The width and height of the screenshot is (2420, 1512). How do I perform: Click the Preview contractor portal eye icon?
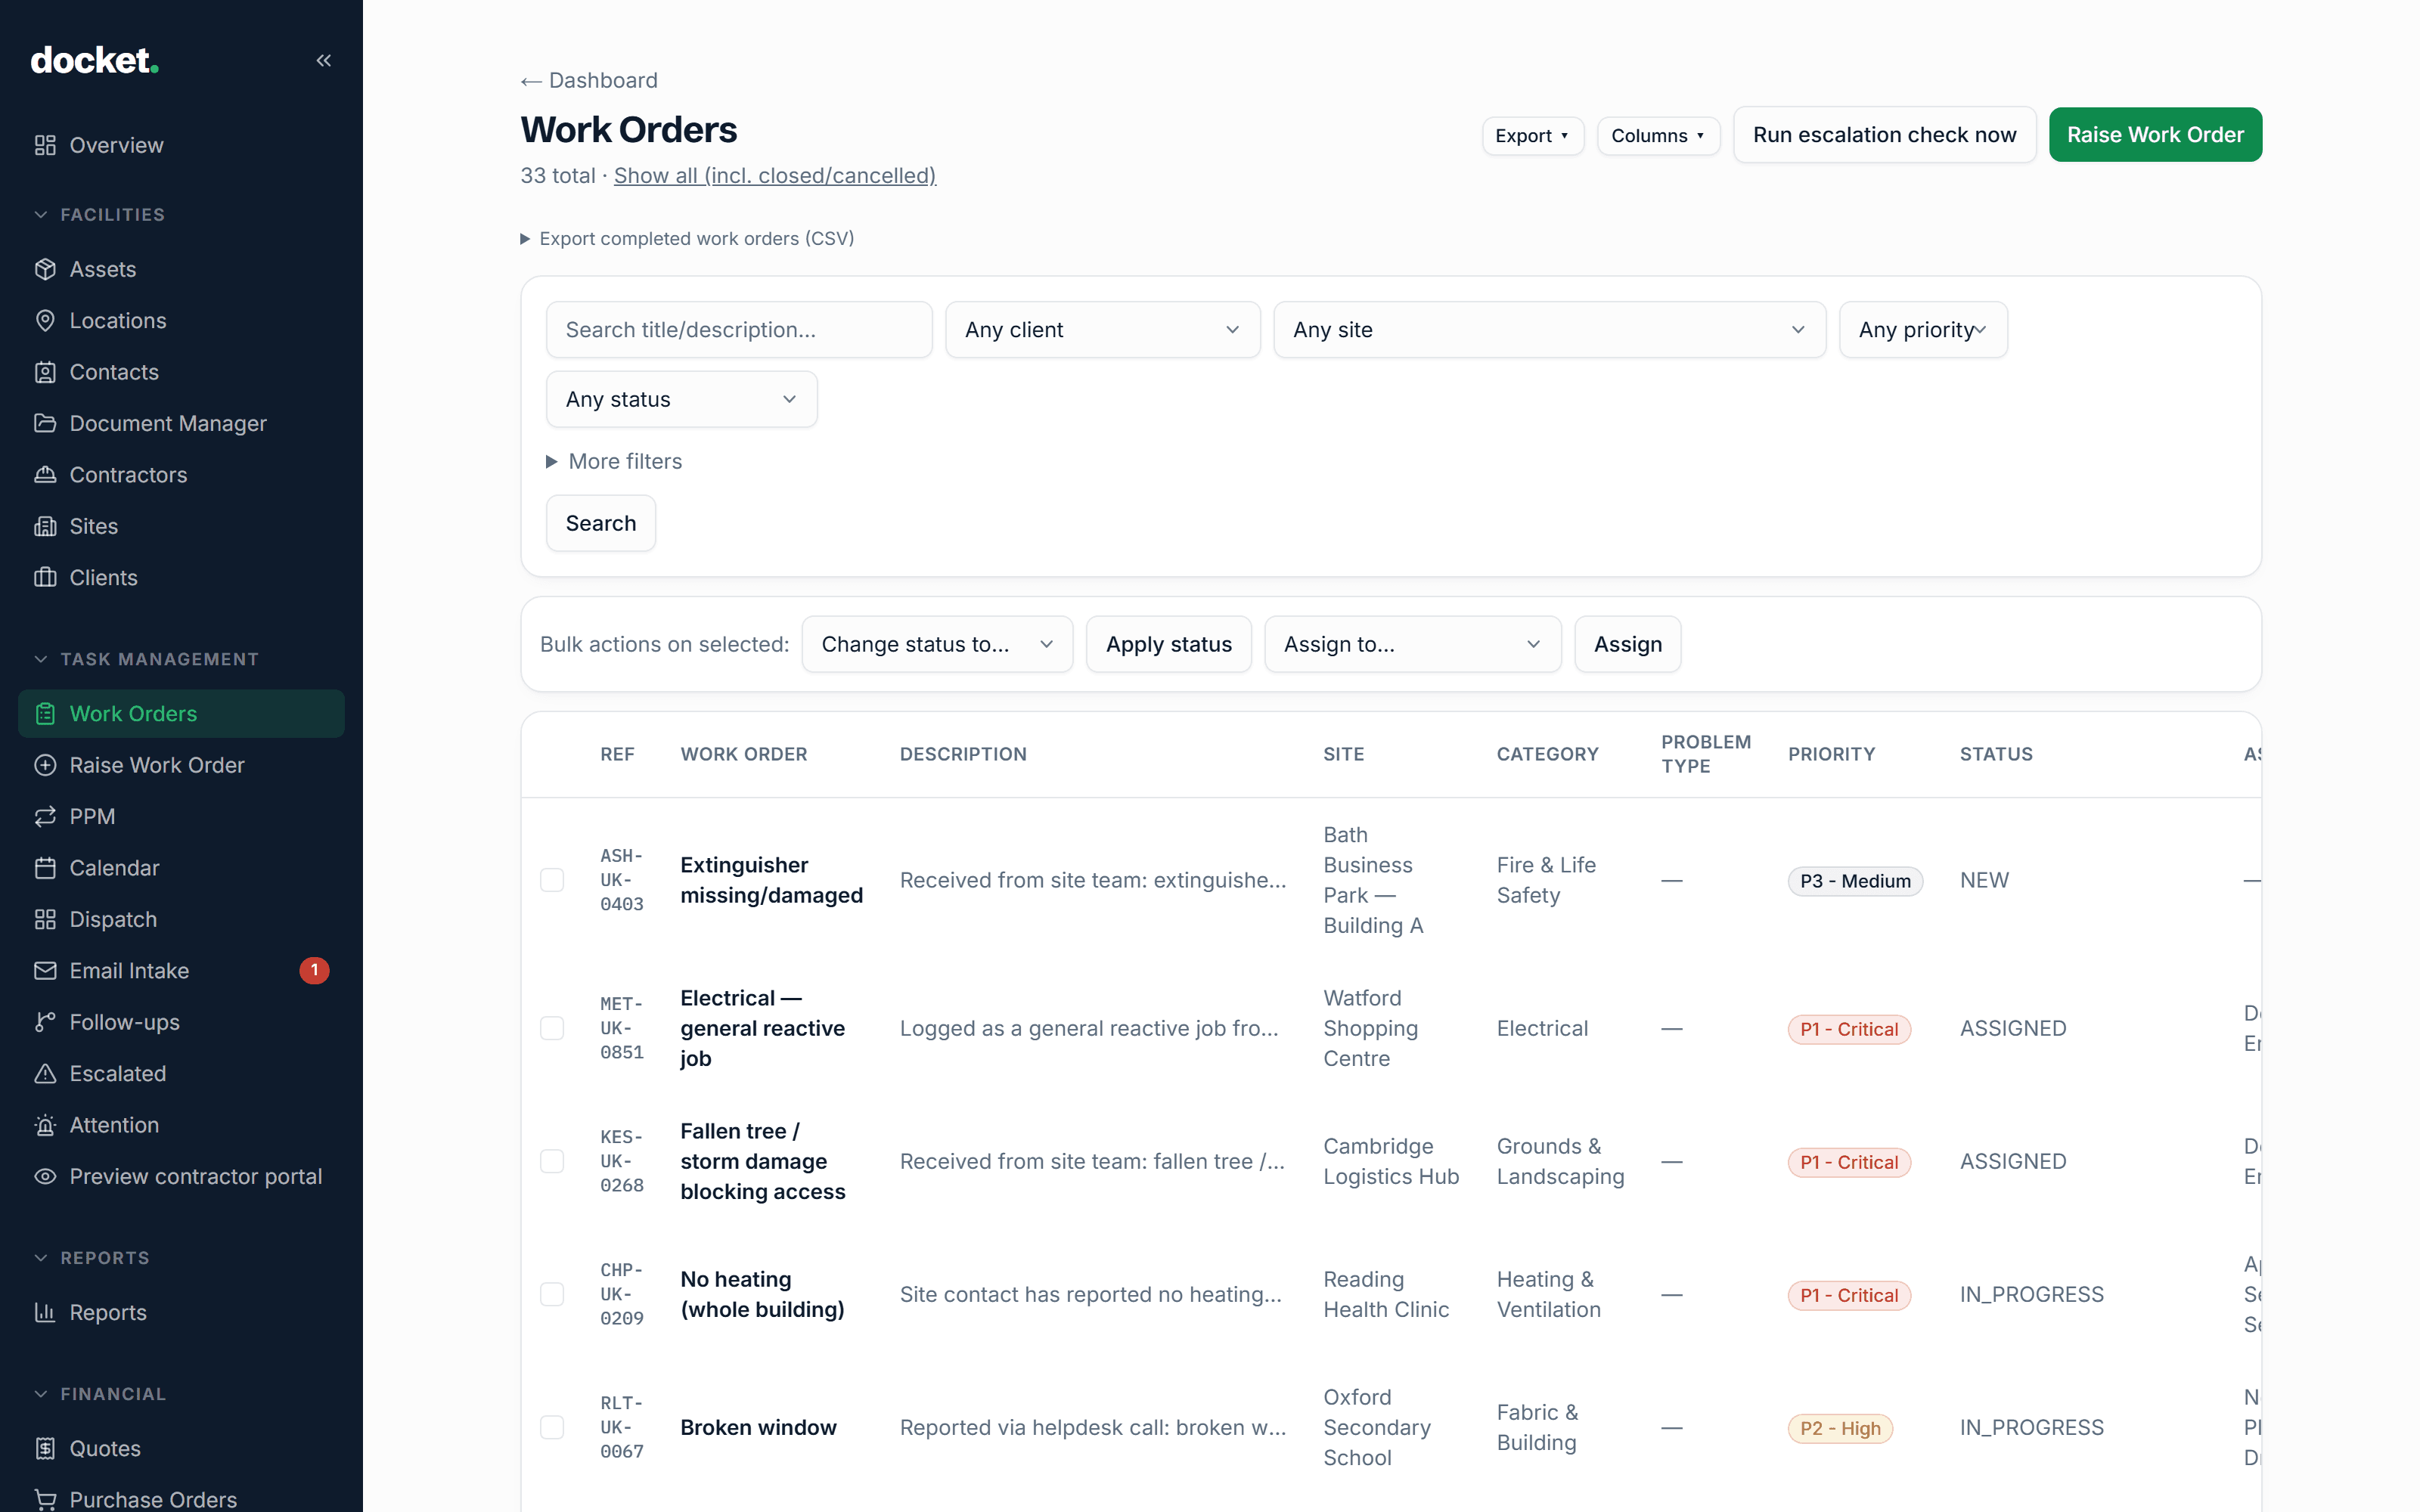[45, 1176]
